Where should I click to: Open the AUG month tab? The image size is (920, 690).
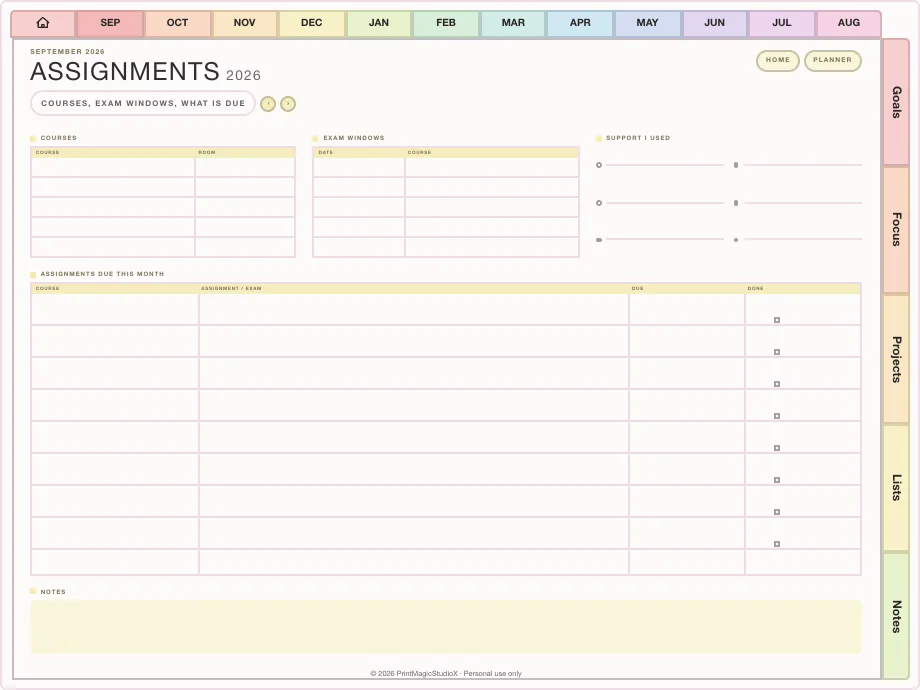coord(848,23)
